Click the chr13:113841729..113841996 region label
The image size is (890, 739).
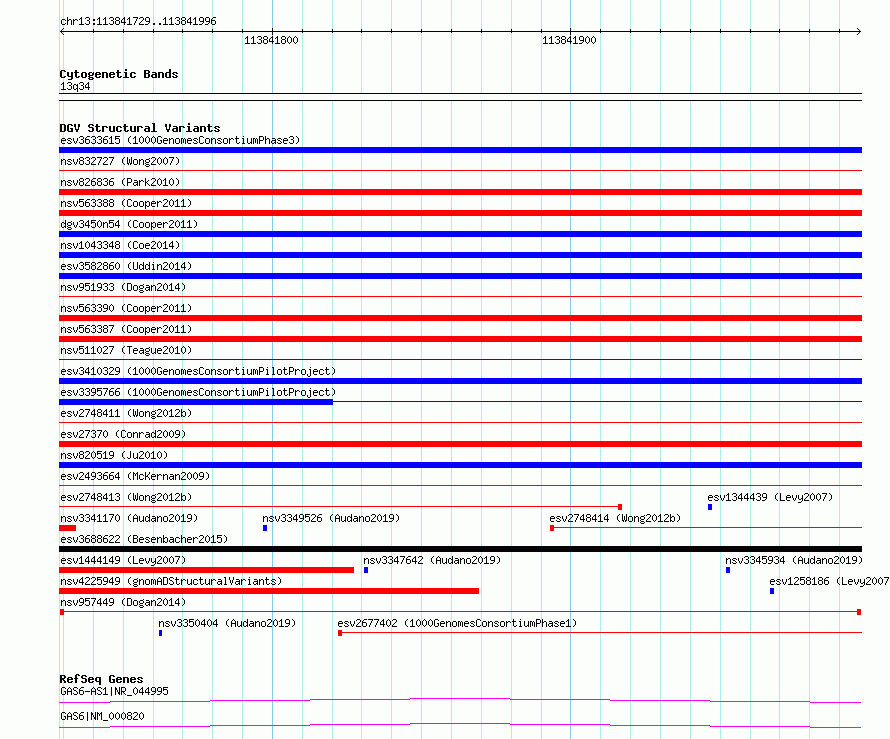coord(138,21)
